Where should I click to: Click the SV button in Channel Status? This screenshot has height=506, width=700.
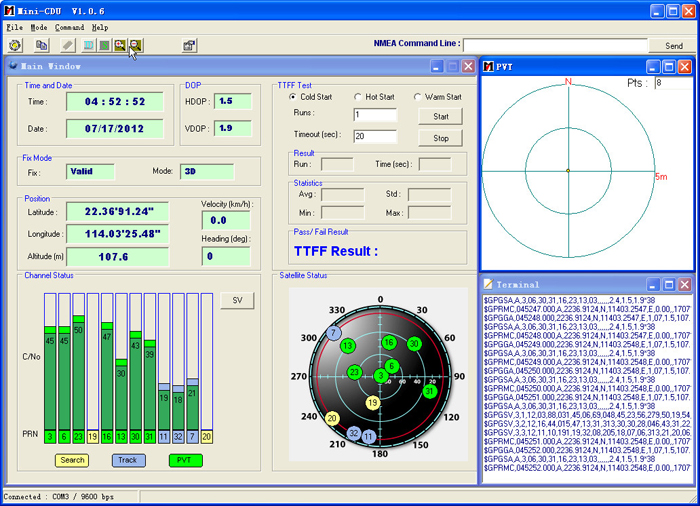coord(237,301)
